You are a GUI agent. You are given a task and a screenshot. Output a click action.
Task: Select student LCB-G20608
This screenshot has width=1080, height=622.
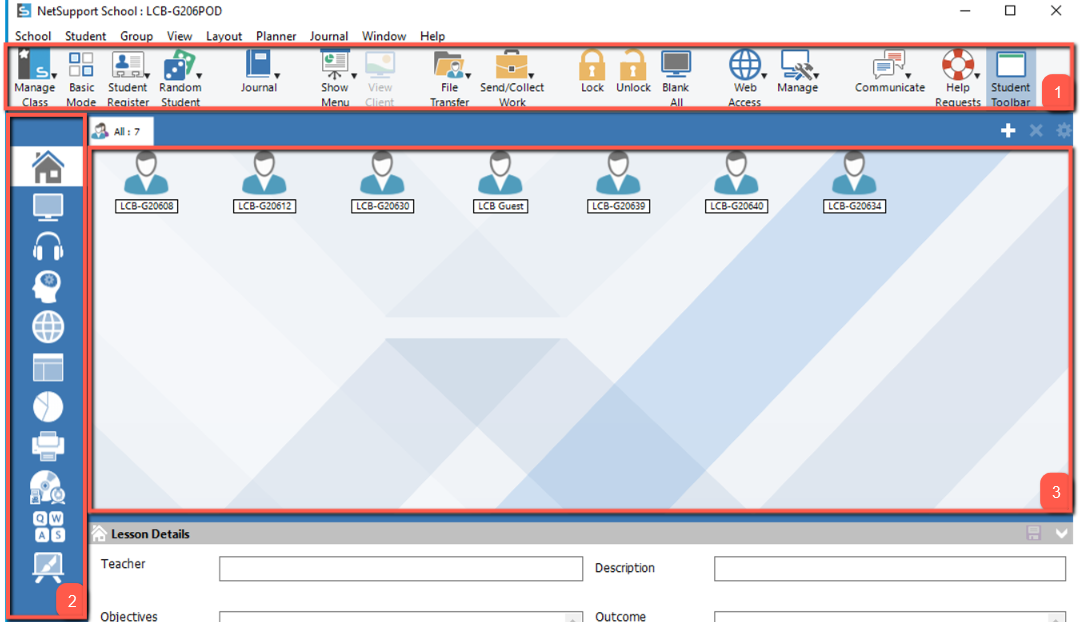click(146, 183)
